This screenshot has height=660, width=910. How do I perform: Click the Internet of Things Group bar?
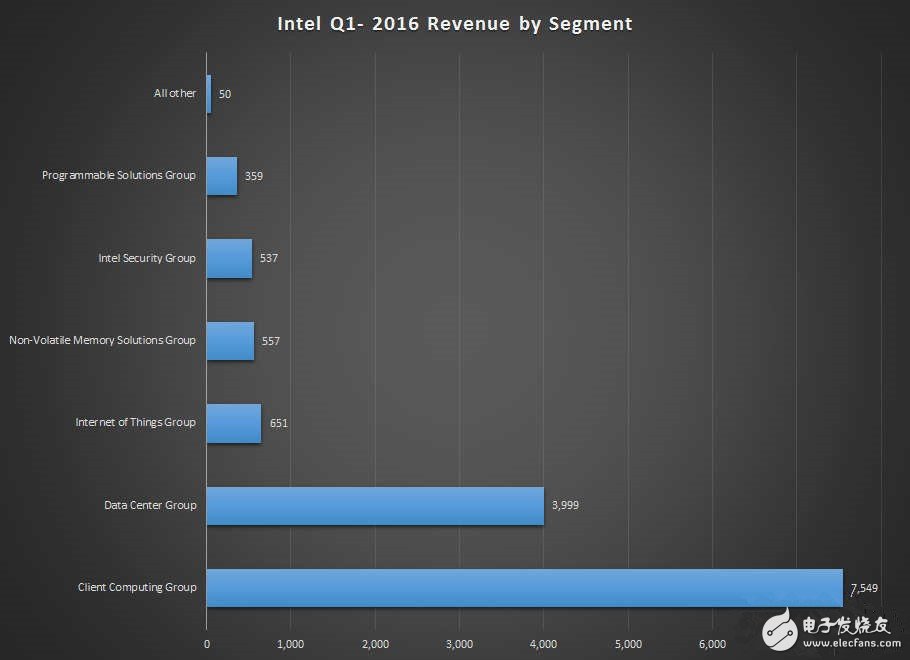234,423
